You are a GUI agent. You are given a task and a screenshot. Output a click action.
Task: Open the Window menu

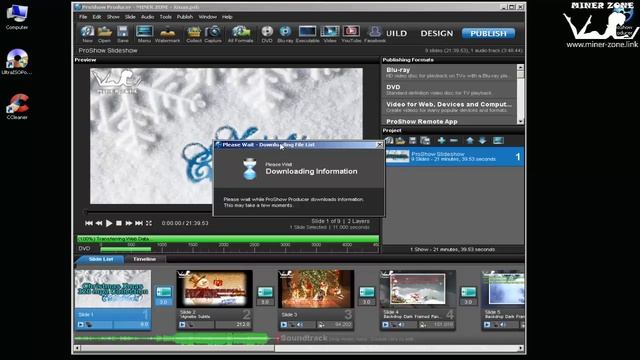point(207,17)
